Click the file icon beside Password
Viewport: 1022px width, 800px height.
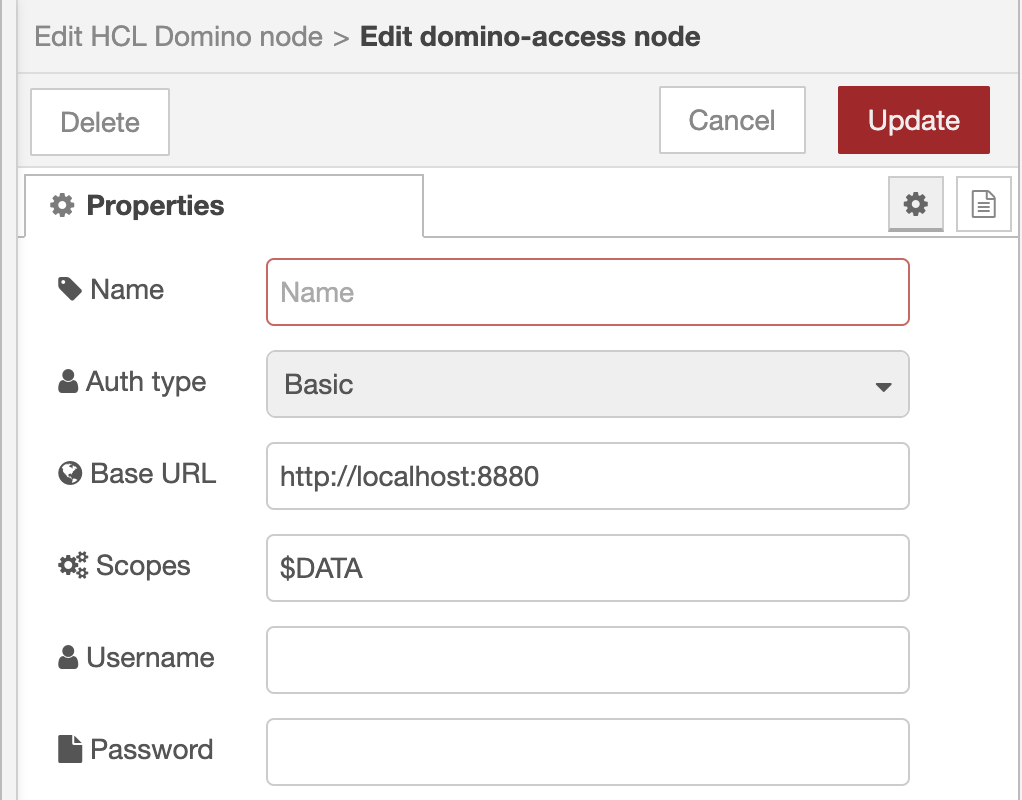click(70, 750)
